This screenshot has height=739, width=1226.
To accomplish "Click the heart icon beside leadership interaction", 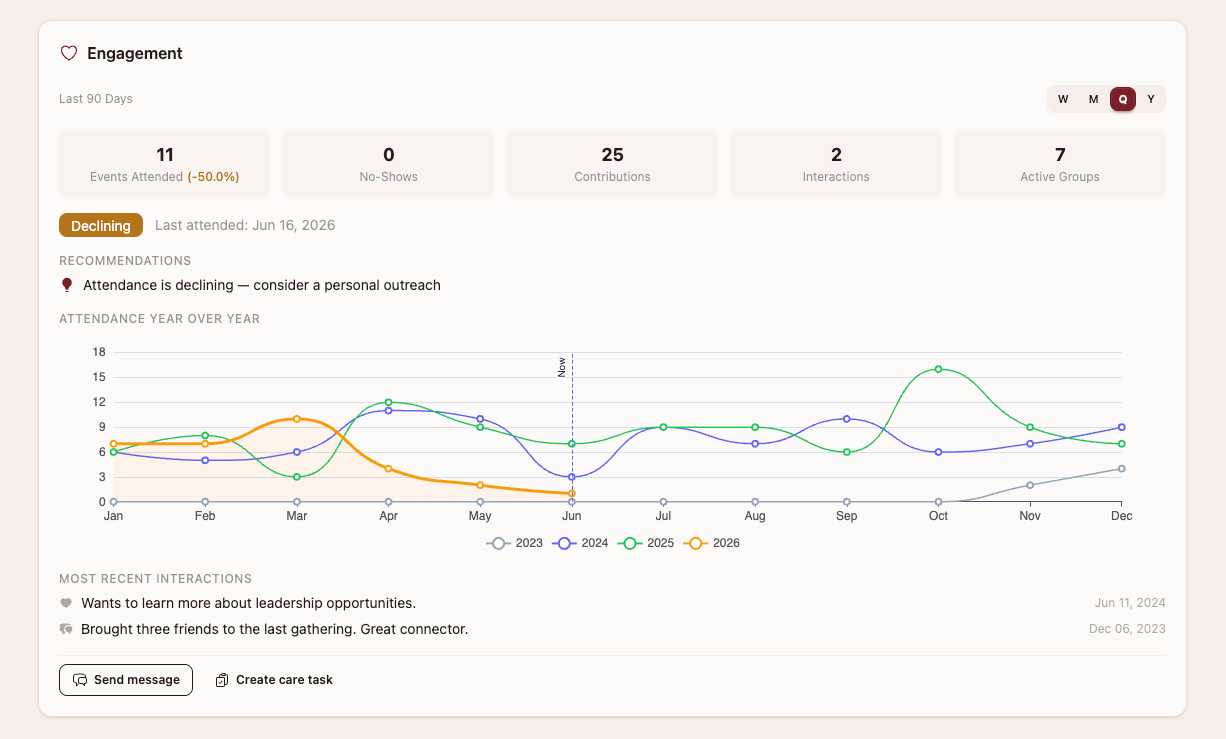I will 66,603.
